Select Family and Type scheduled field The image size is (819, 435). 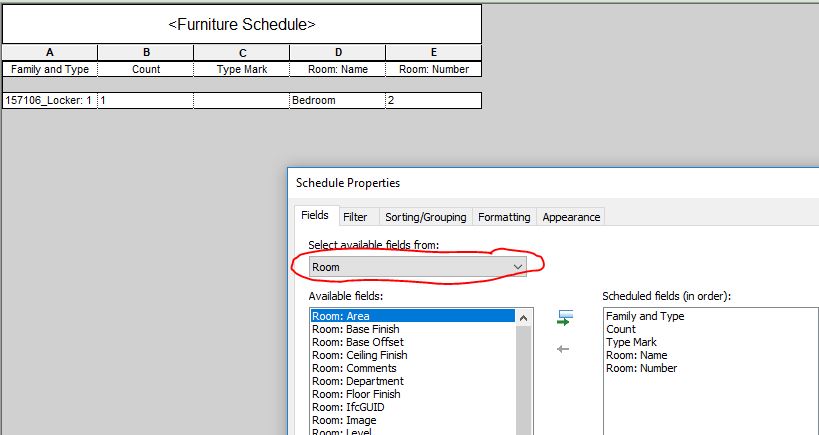tap(645, 316)
